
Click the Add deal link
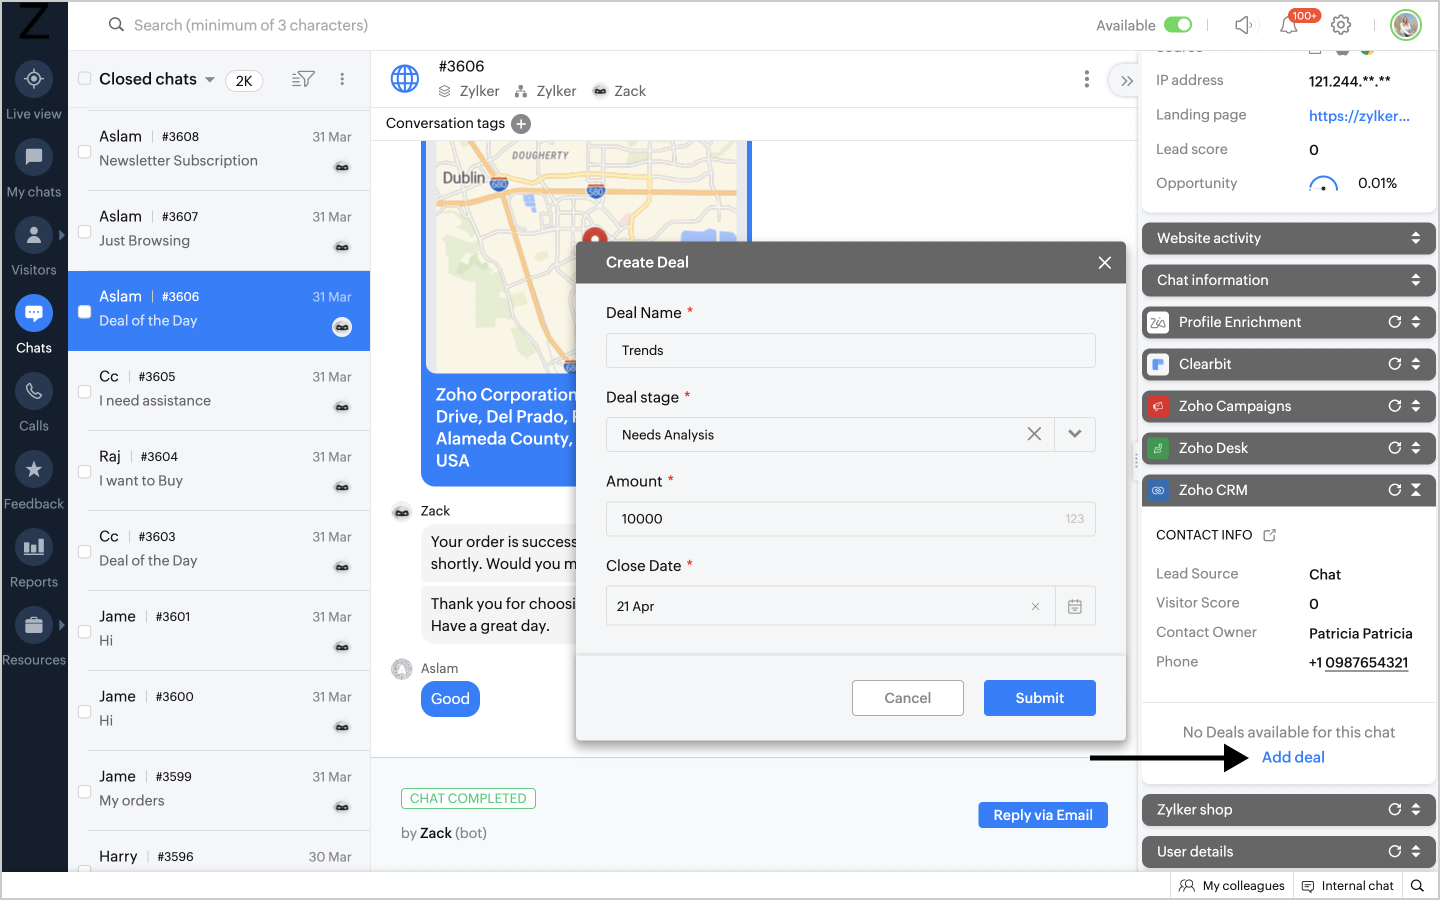click(1293, 757)
